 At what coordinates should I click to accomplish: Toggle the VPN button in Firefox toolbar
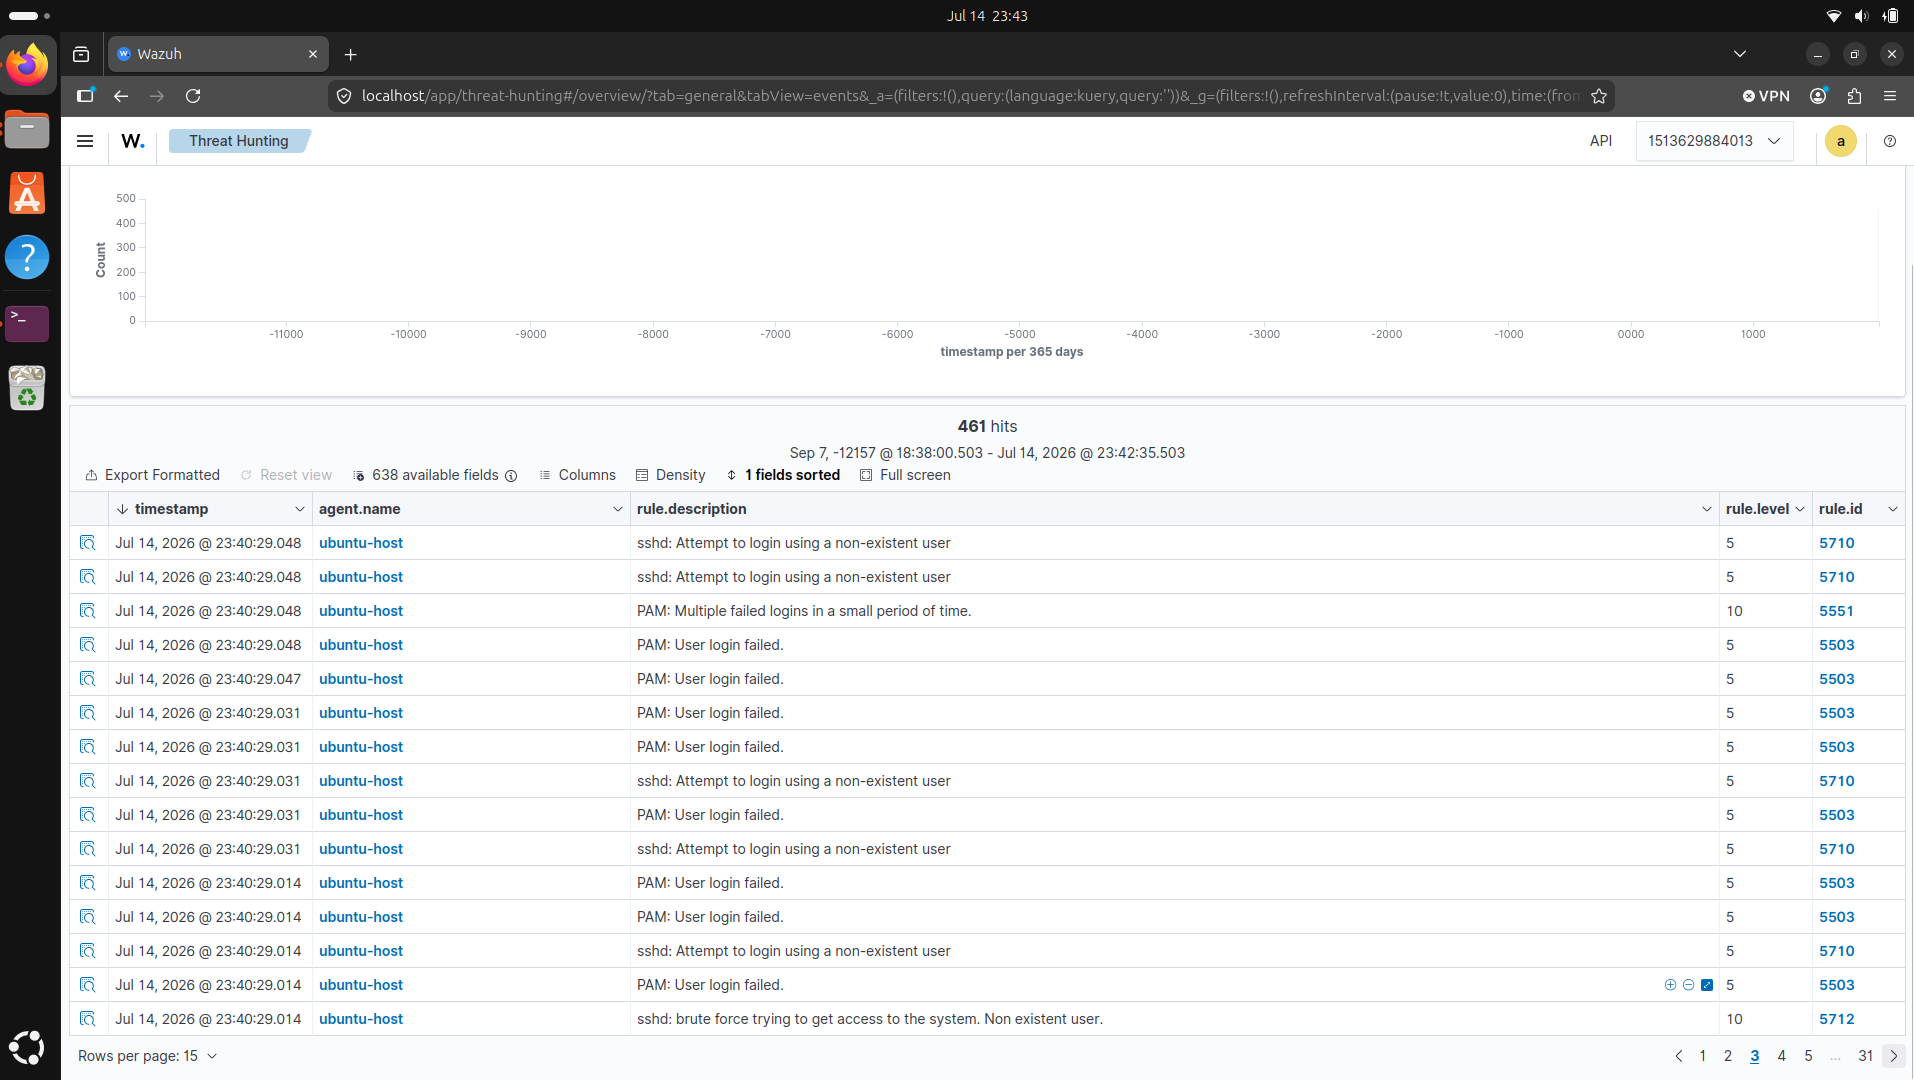click(x=1766, y=96)
